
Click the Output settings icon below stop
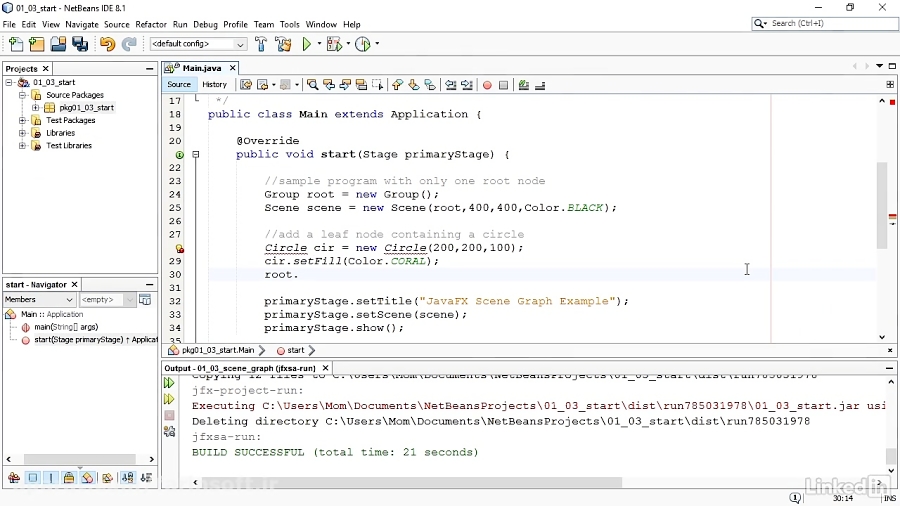(169, 431)
